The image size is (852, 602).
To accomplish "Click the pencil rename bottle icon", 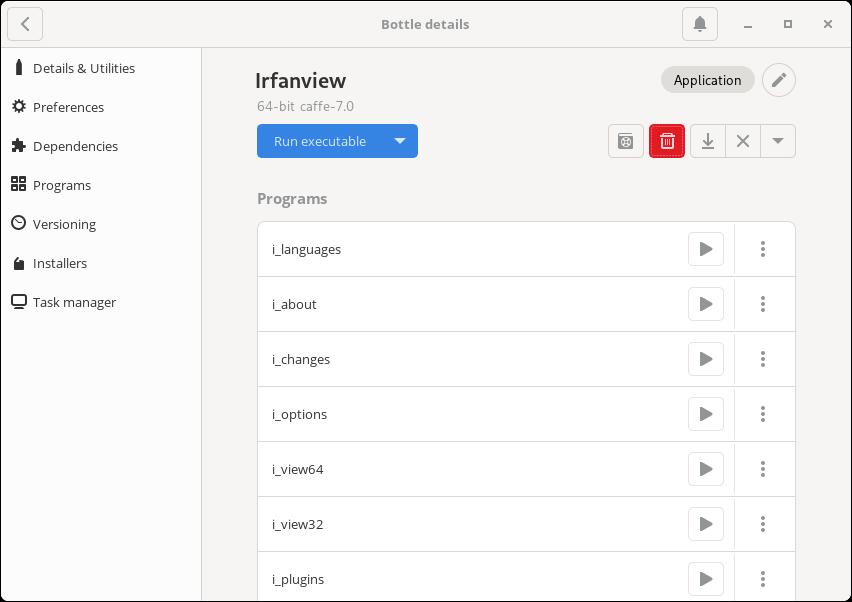I will (779, 80).
